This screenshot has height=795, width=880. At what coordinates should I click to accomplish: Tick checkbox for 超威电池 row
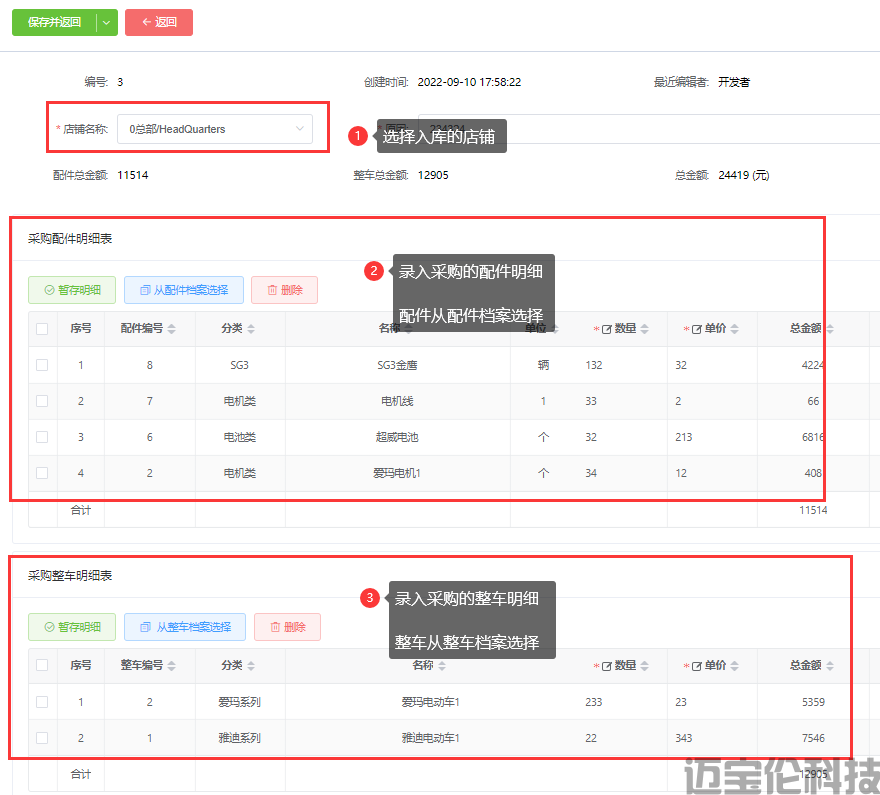(42, 437)
